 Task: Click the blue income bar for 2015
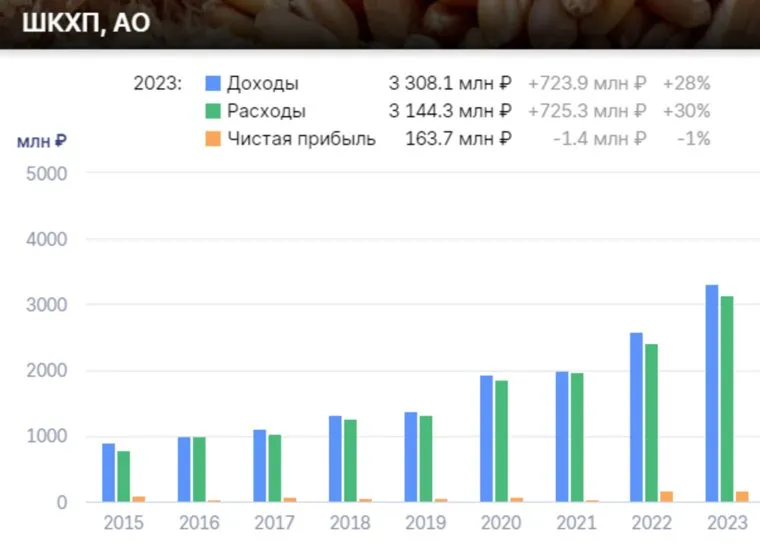(109, 472)
